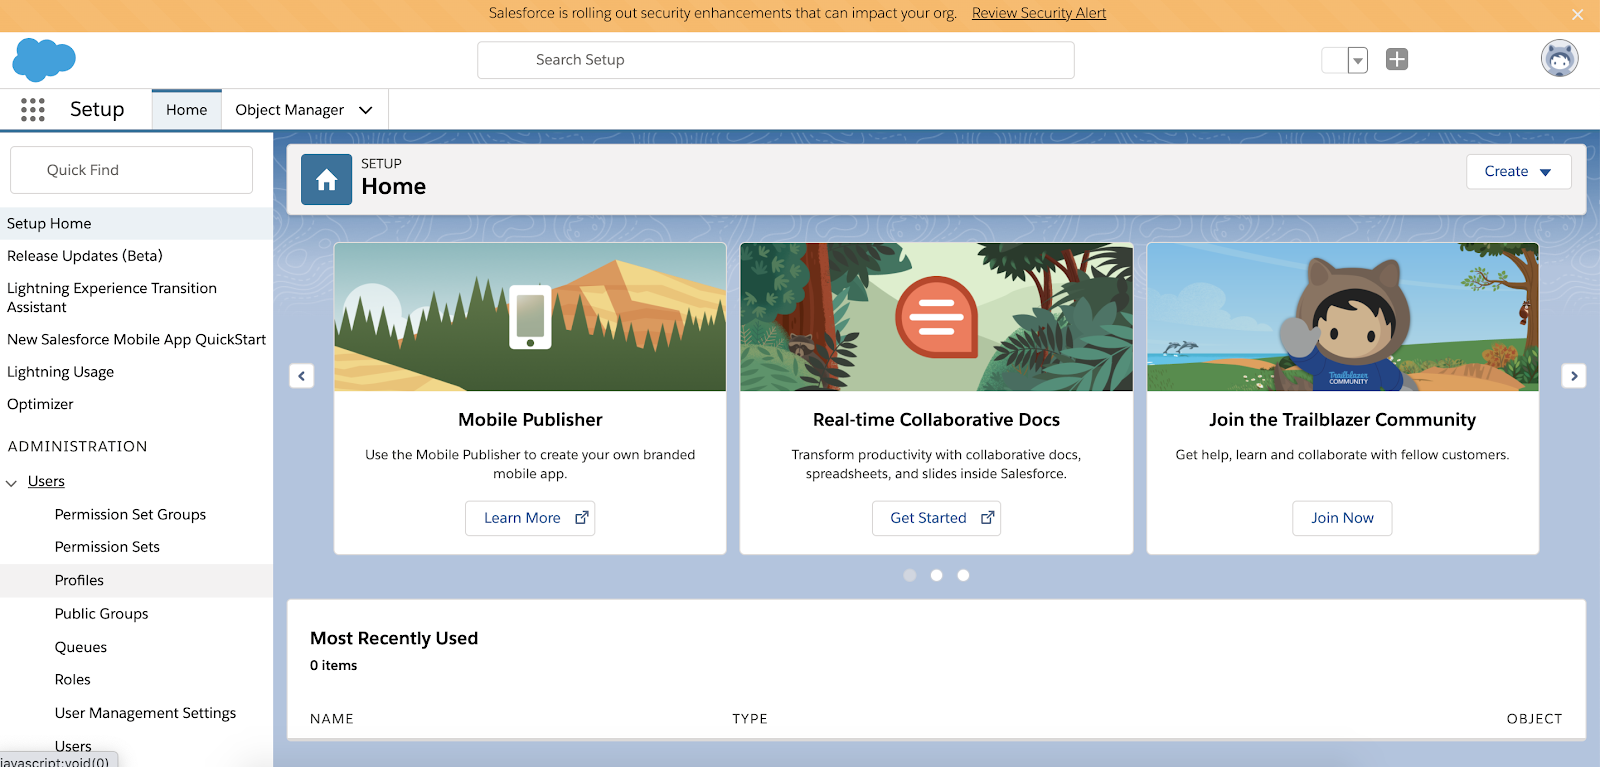
Task: Open the Astro user avatar menu
Action: (x=1559, y=59)
